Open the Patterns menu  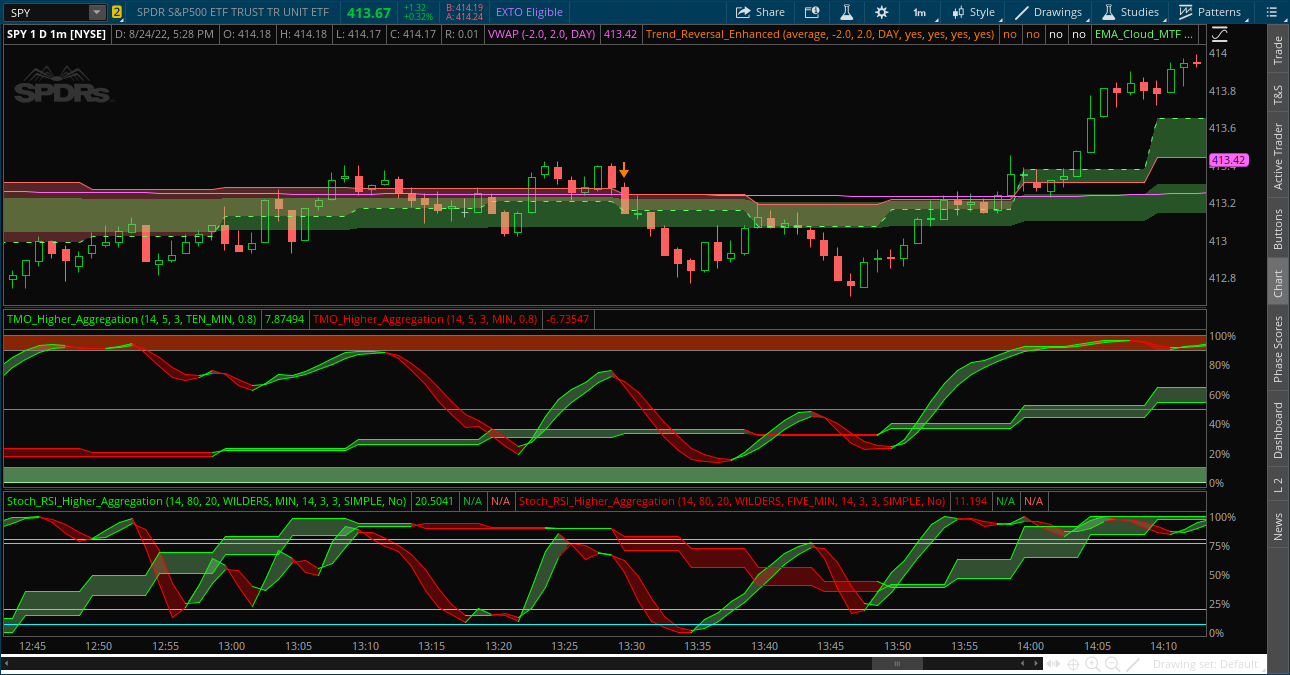1210,12
